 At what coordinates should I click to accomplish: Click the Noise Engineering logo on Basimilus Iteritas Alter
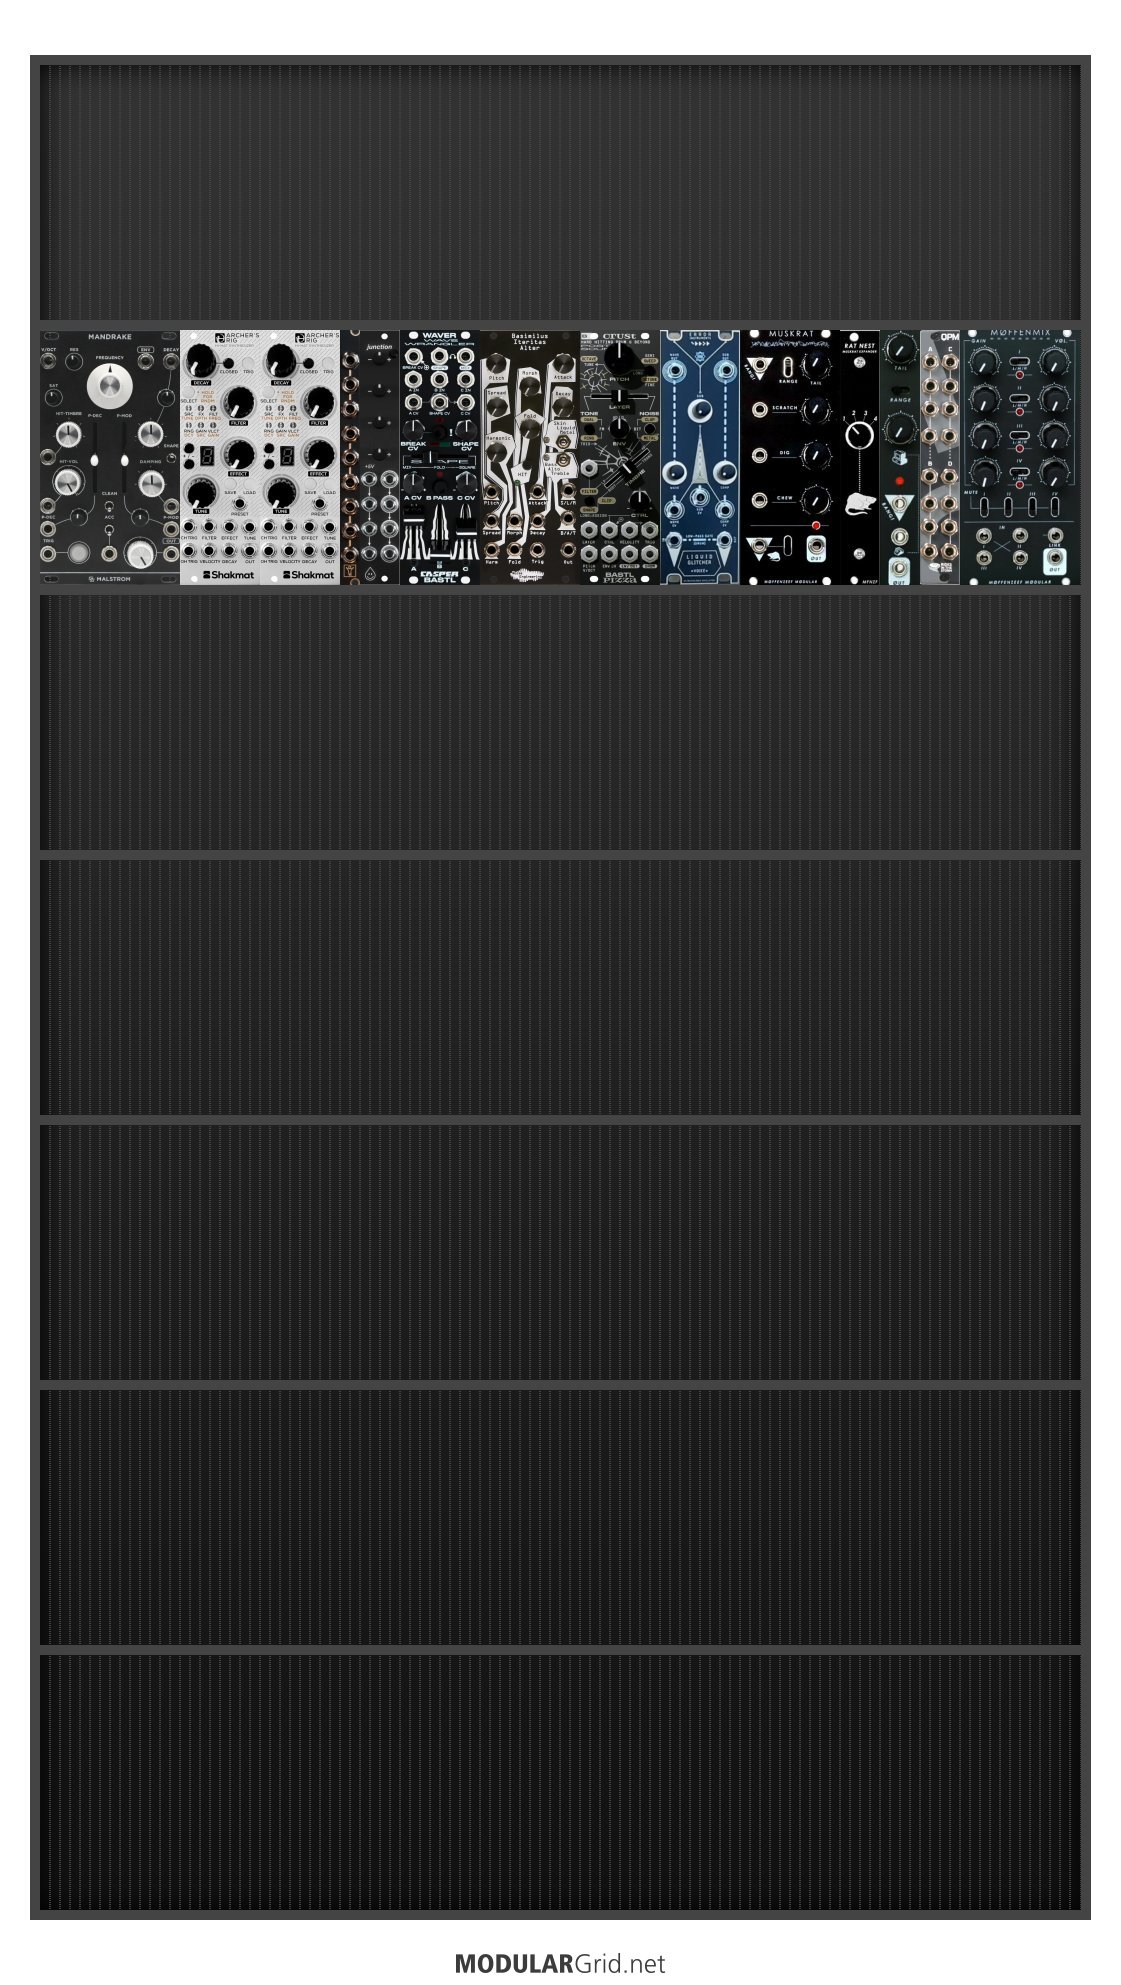(x=525, y=574)
